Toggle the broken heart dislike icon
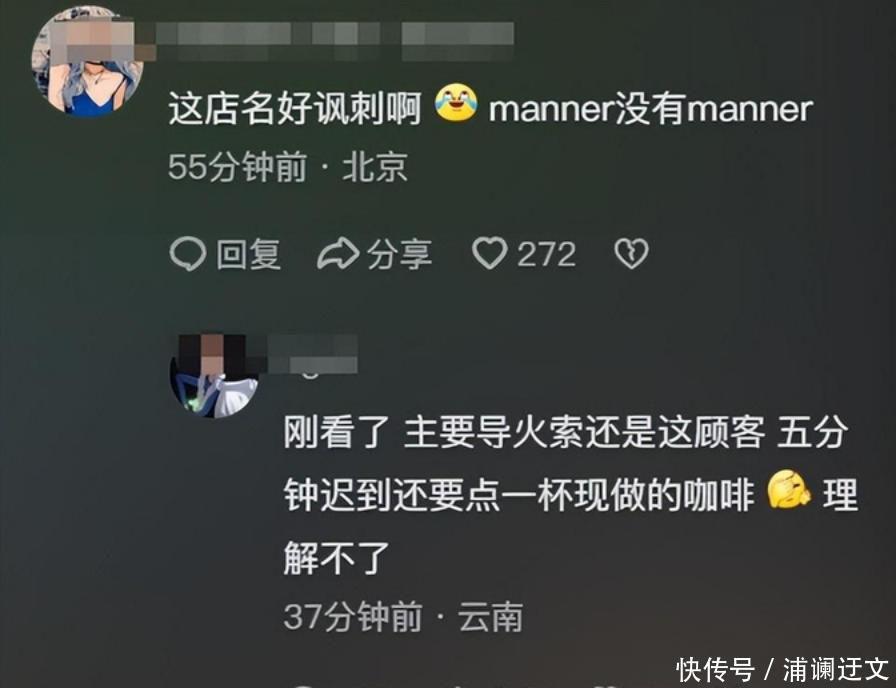 [631, 253]
